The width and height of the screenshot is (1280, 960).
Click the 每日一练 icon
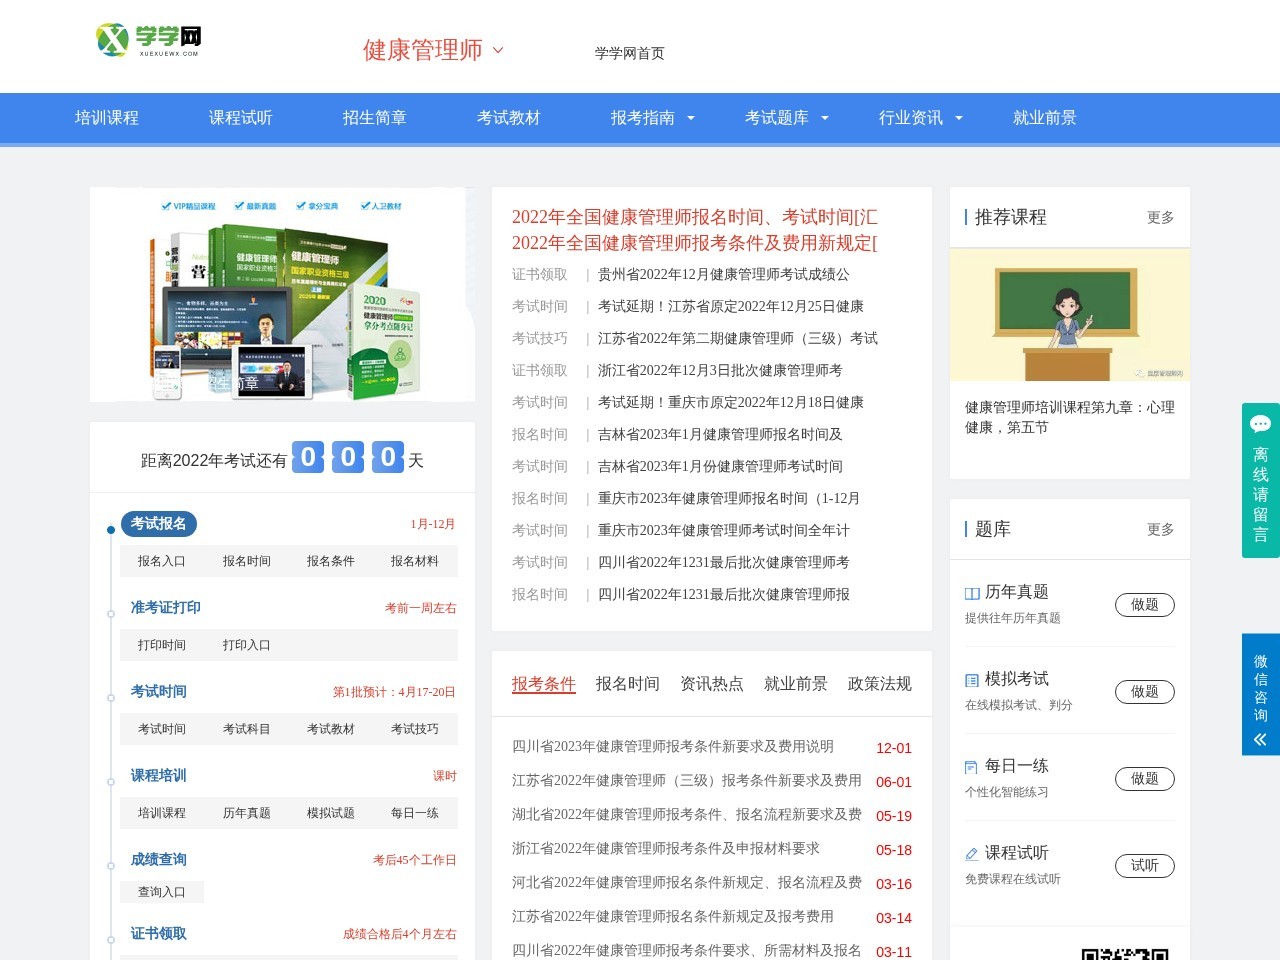(x=972, y=767)
